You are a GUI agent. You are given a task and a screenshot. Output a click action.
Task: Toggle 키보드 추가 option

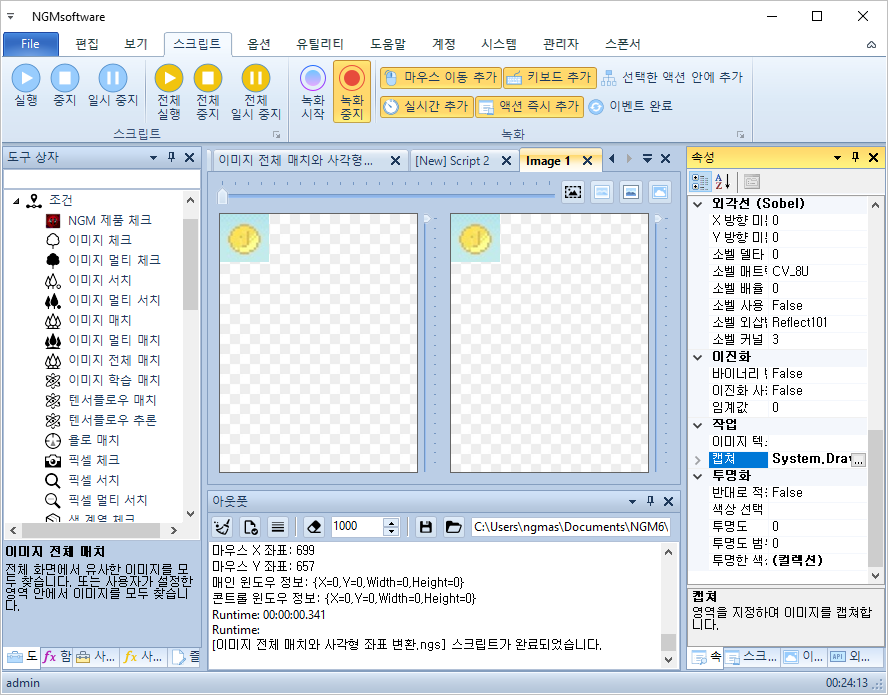[x=549, y=78]
